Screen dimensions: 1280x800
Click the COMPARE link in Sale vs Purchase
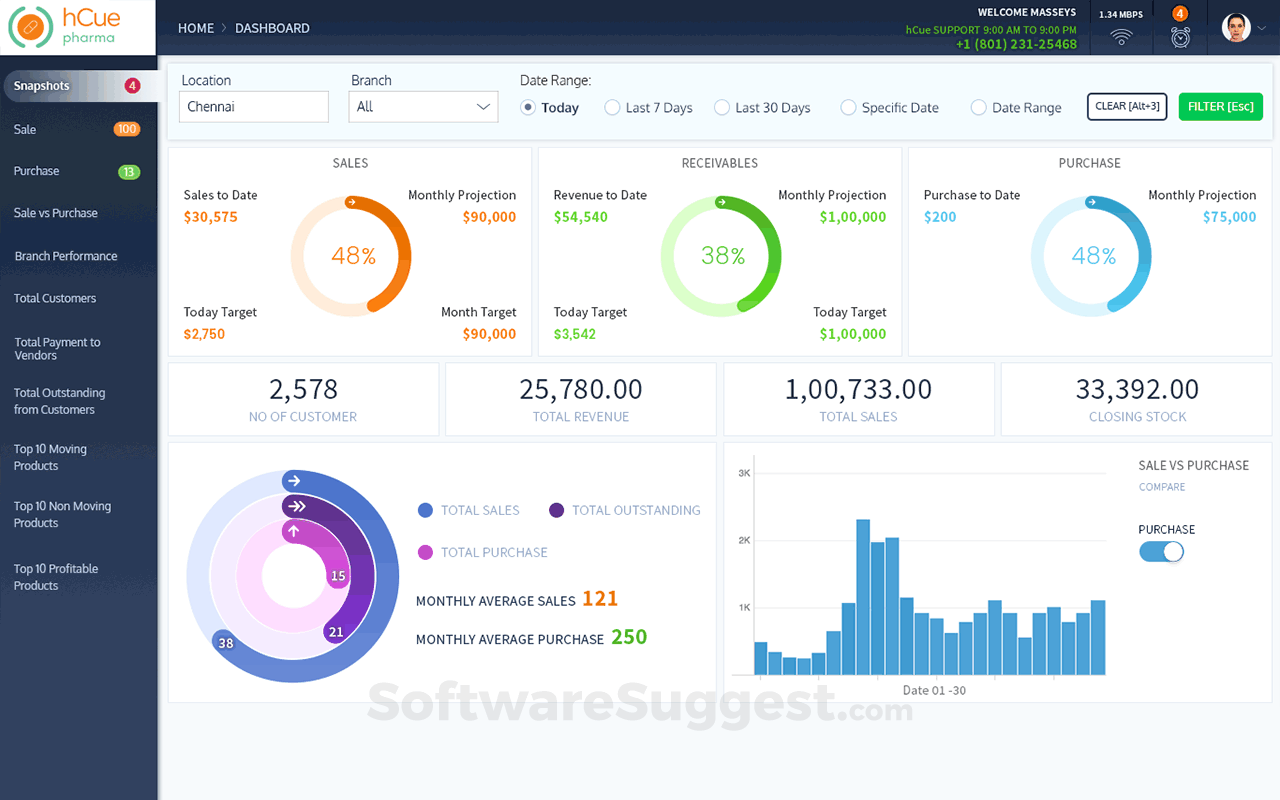click(x=1162, y=487)
